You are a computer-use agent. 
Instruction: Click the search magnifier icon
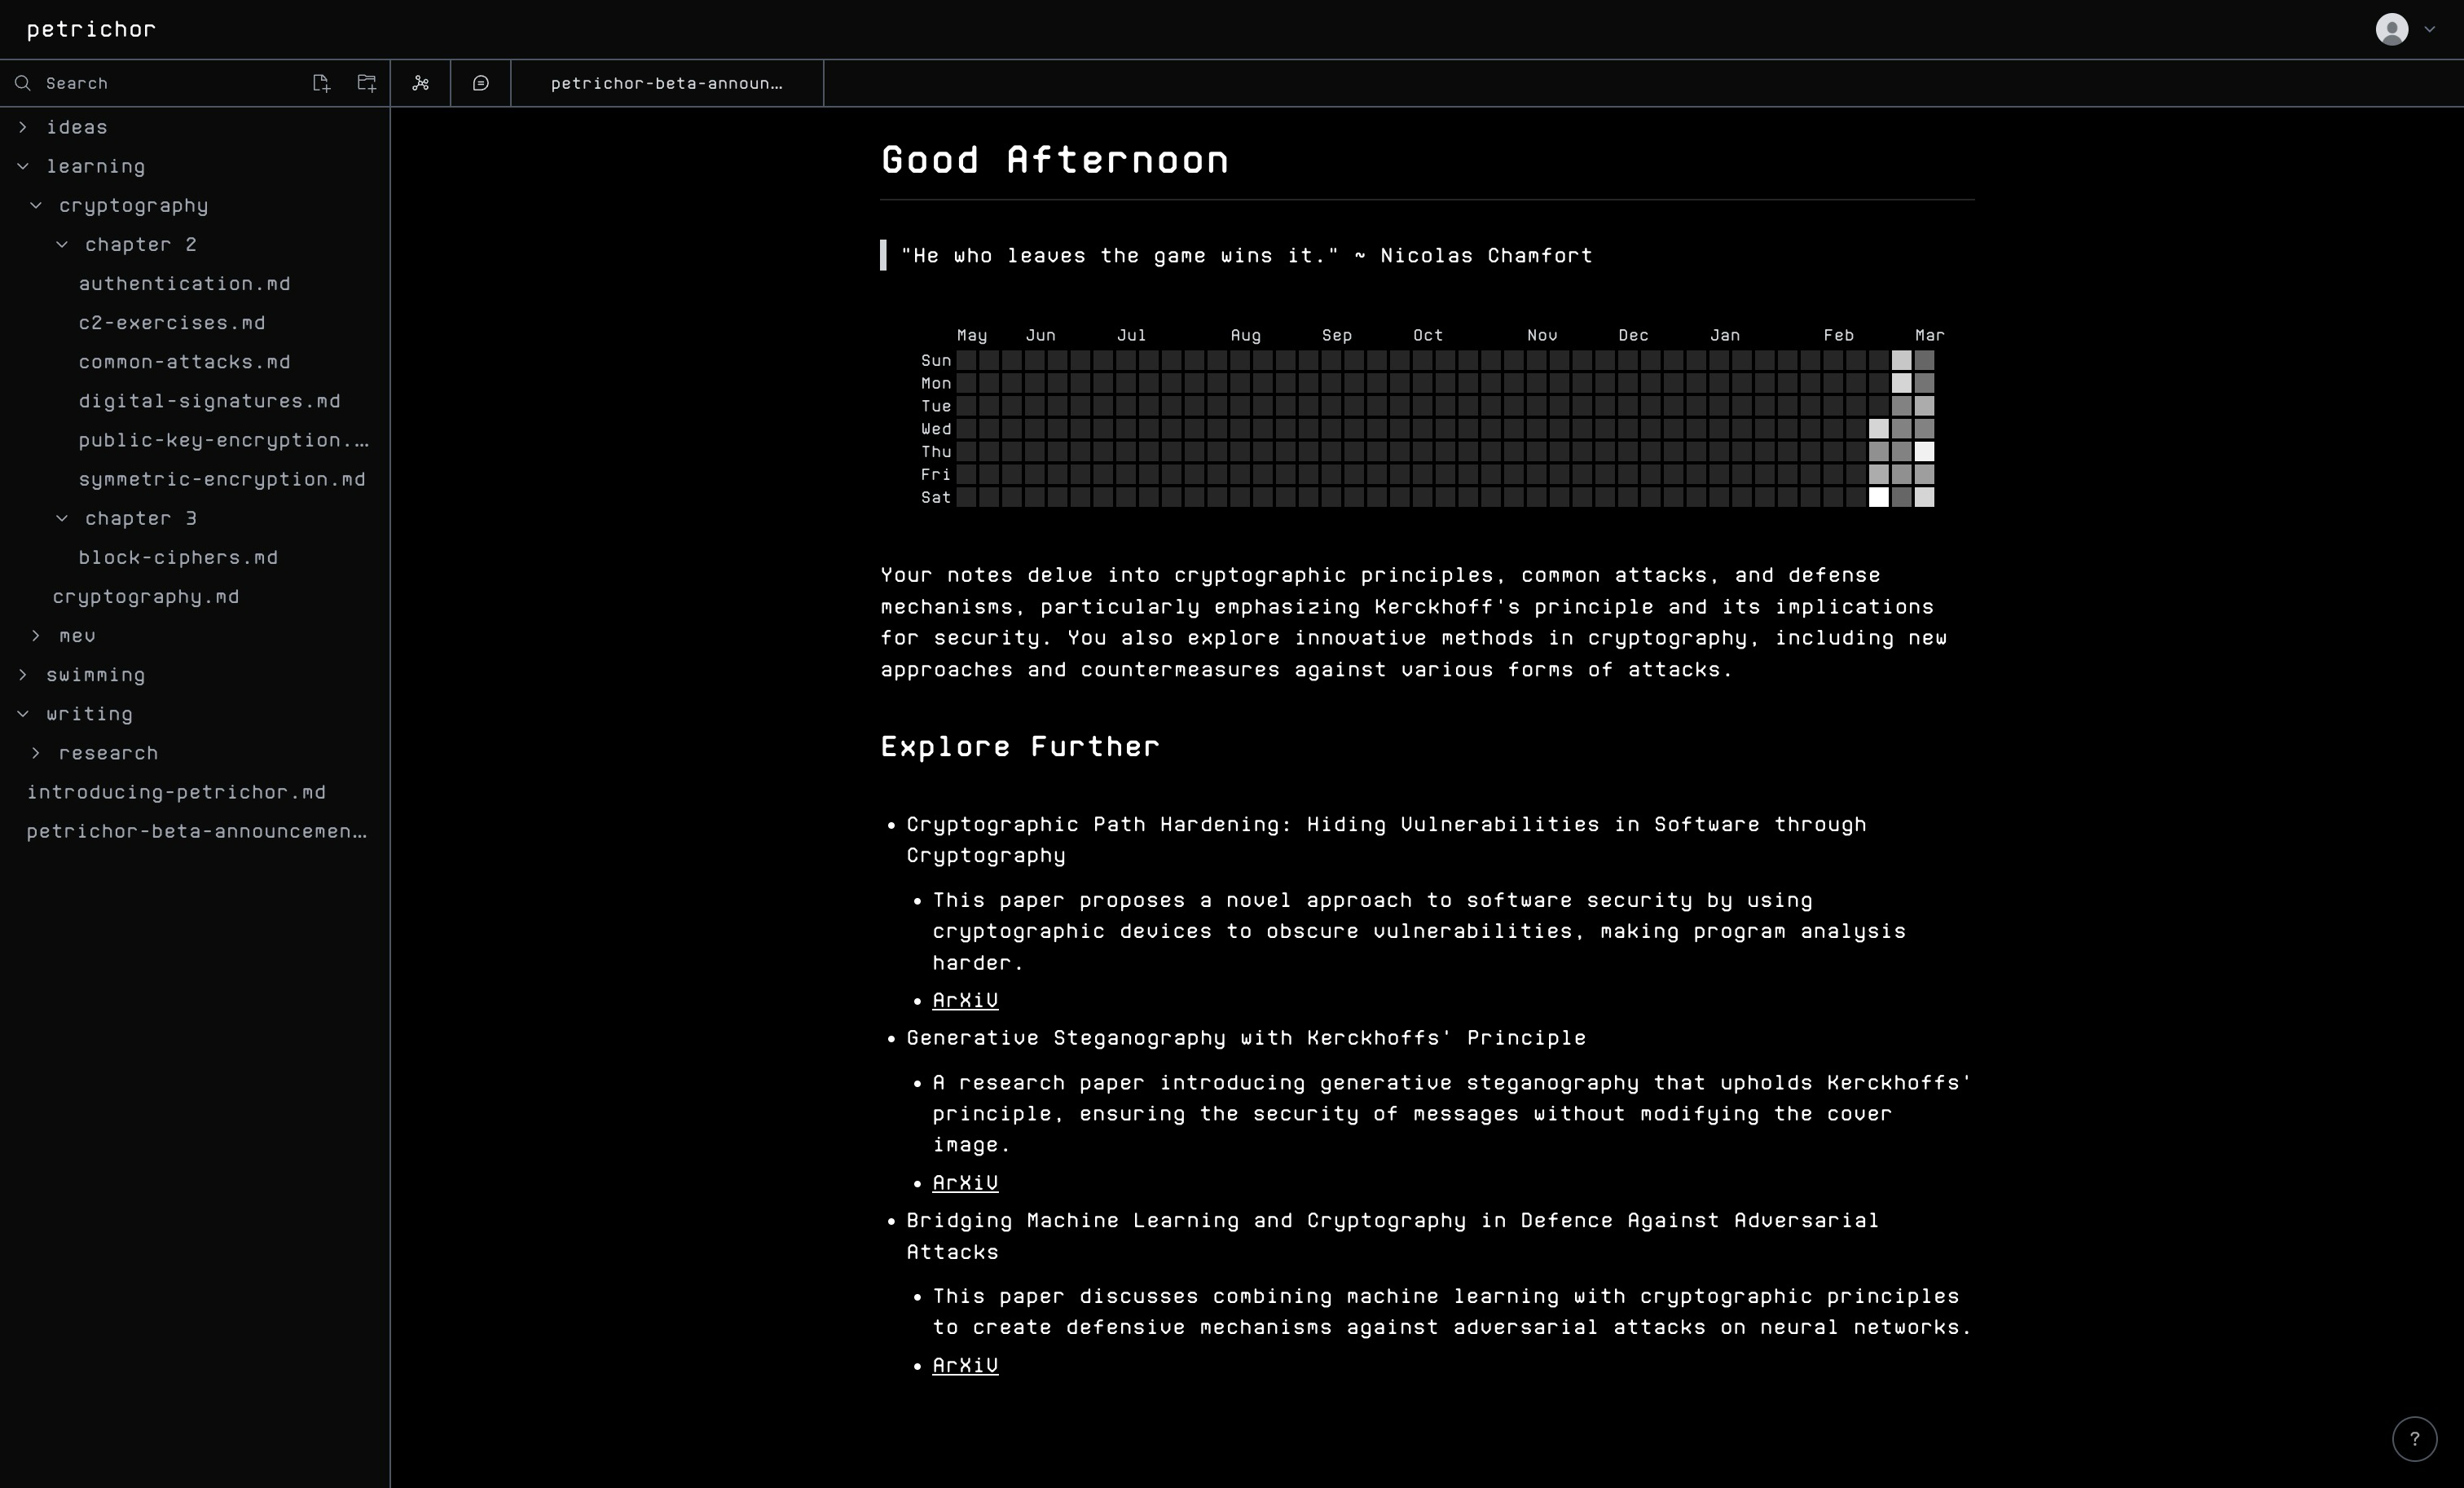[x=23, y=83]
